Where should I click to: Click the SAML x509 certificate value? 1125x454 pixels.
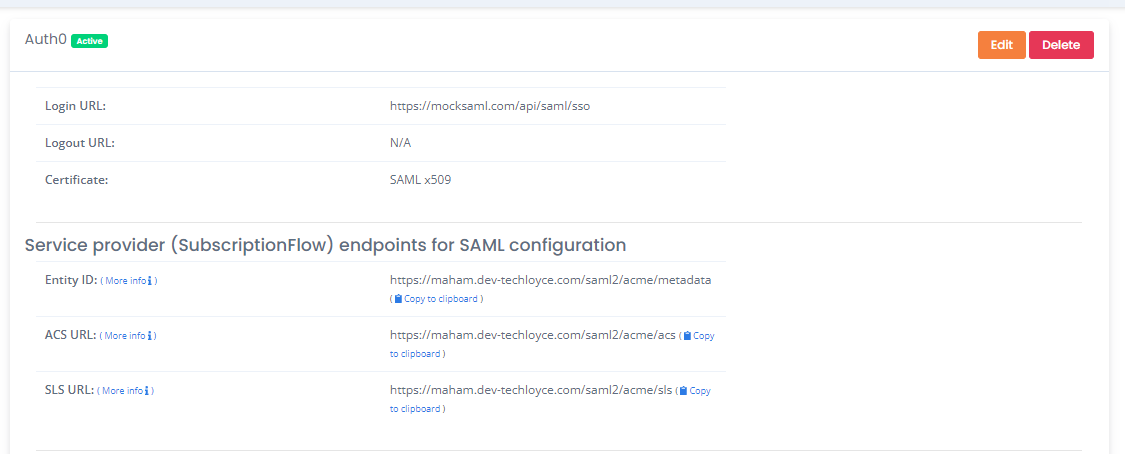click(420, 180)
